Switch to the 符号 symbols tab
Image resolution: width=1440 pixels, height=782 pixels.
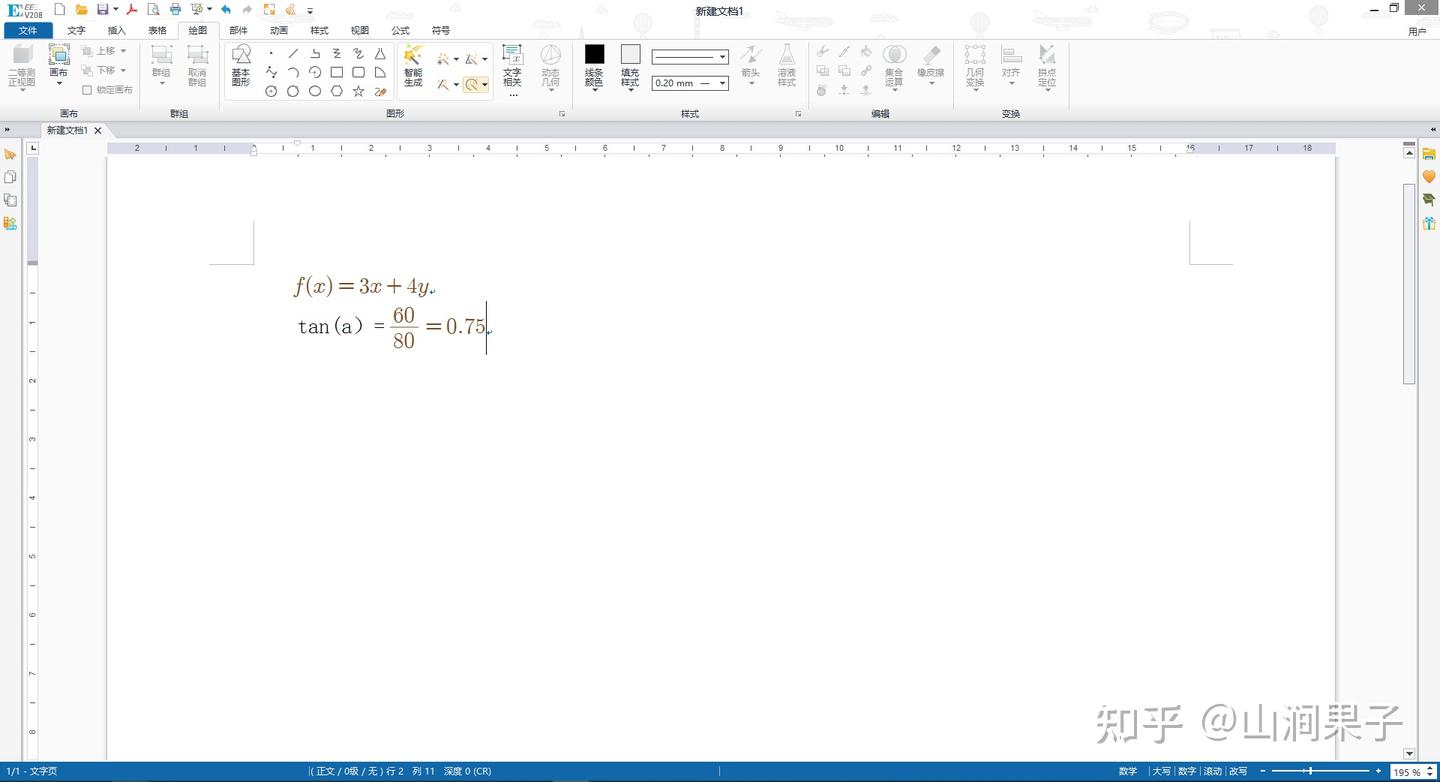coord(440,30)
